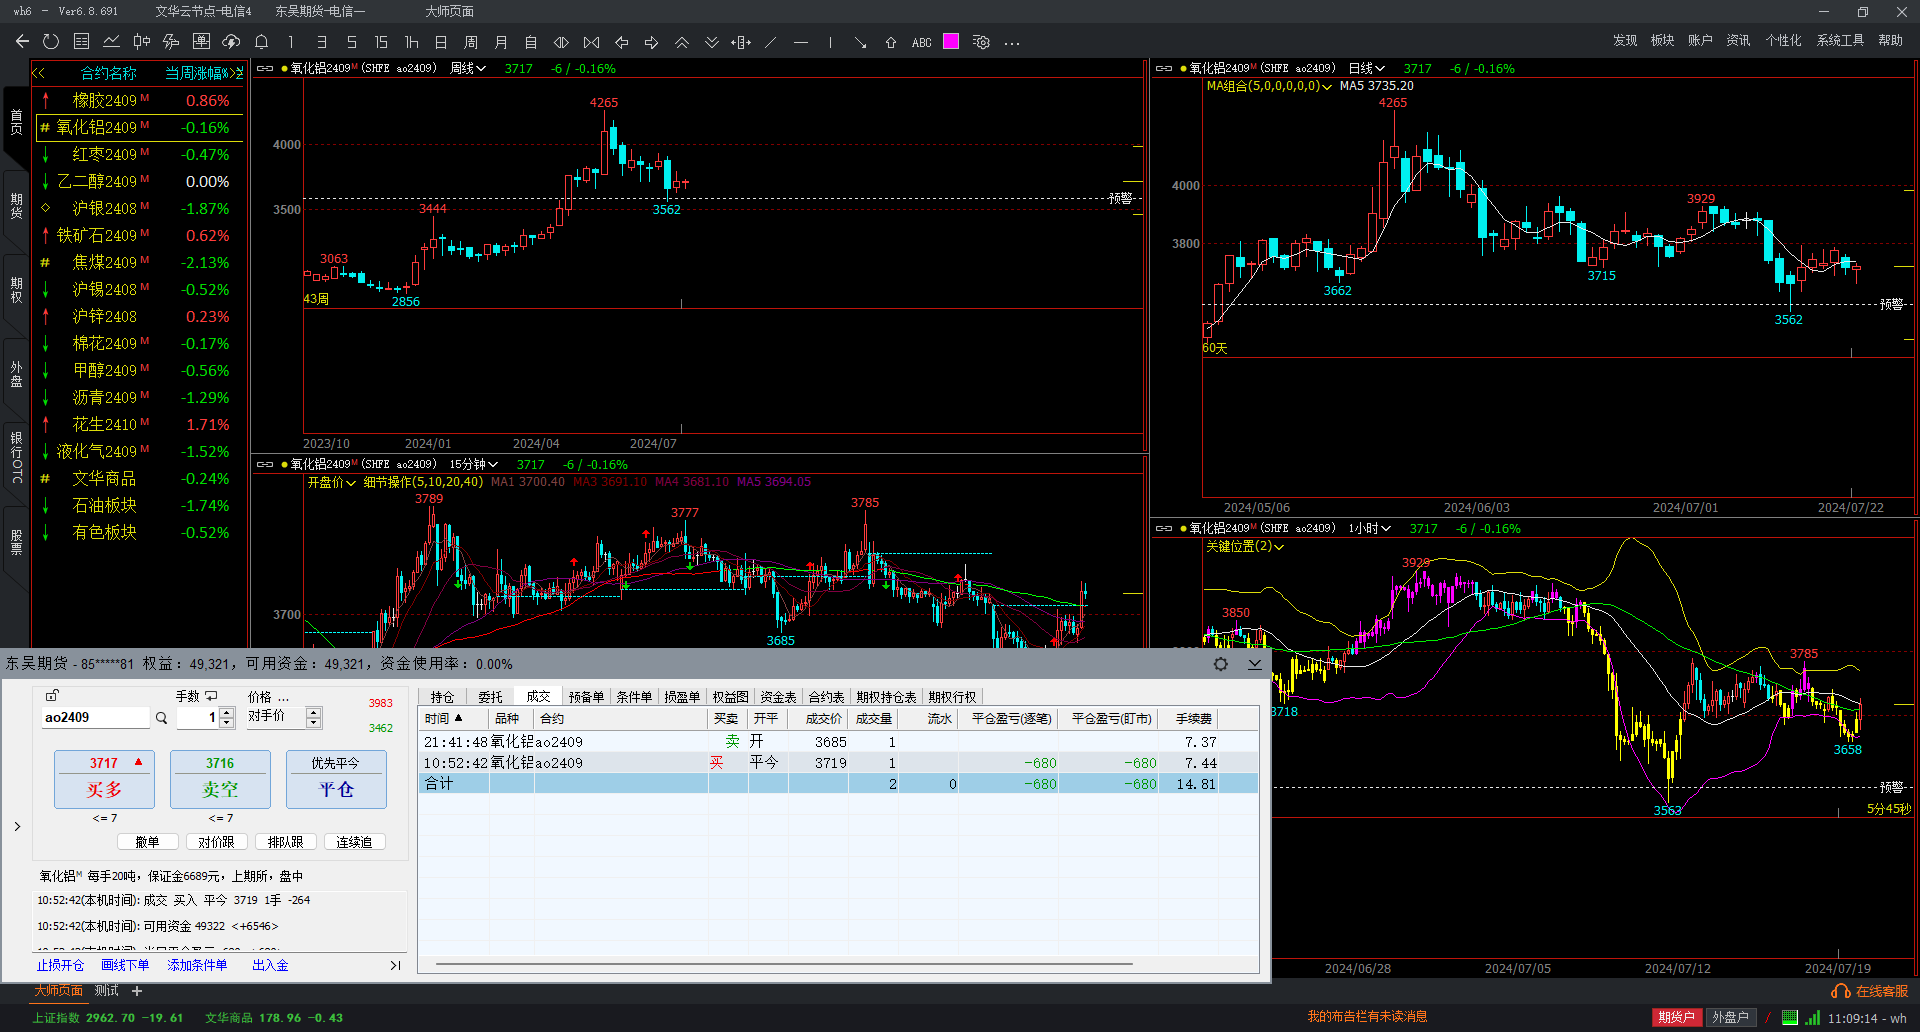Click the search magnifier next to ao2409
The height and width of the screenshot is (1032, 1920).
pyautogui.click(x=161, y=717)
